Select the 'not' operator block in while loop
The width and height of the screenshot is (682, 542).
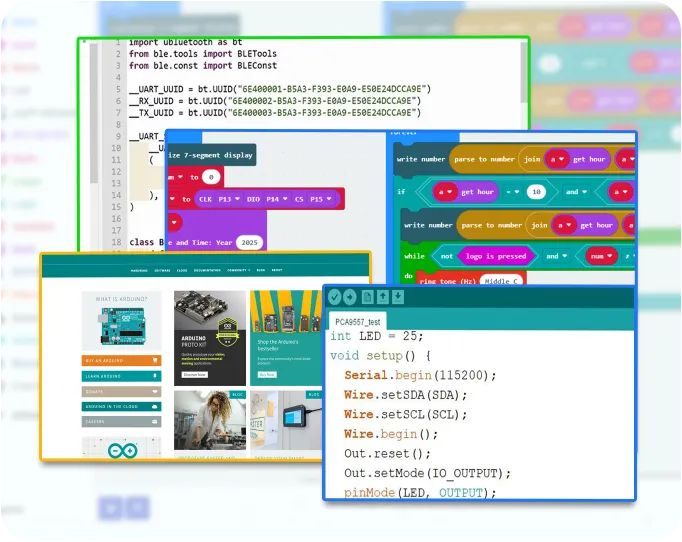point(447,256)
